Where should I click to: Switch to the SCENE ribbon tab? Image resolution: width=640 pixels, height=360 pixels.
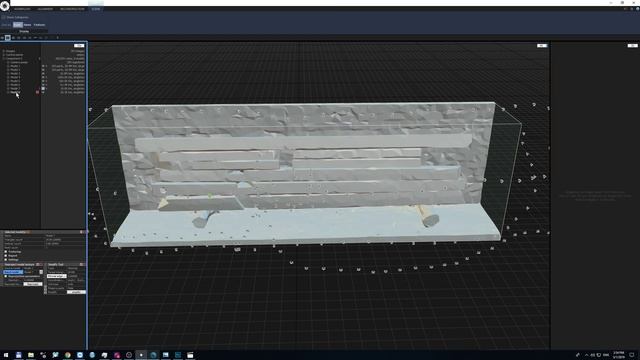[96, 9]
